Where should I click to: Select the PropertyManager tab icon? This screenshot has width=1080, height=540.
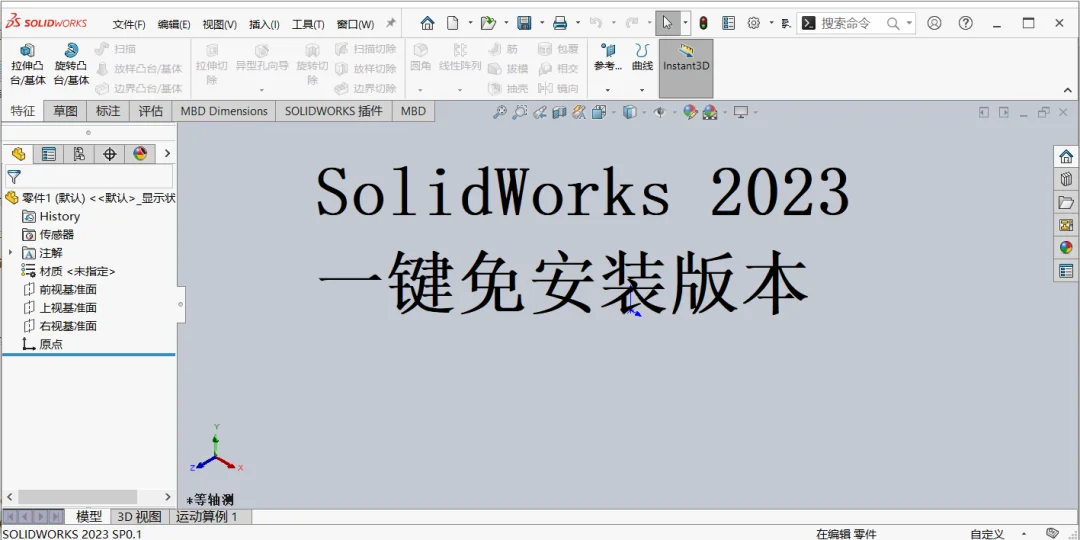click(48, 154)
